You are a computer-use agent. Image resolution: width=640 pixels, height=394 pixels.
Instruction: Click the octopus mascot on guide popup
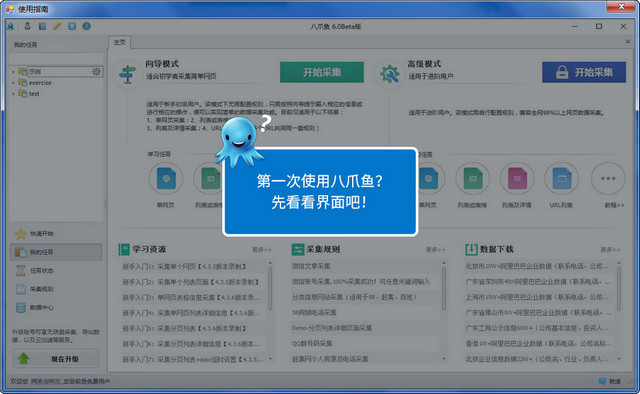[240, 142]
